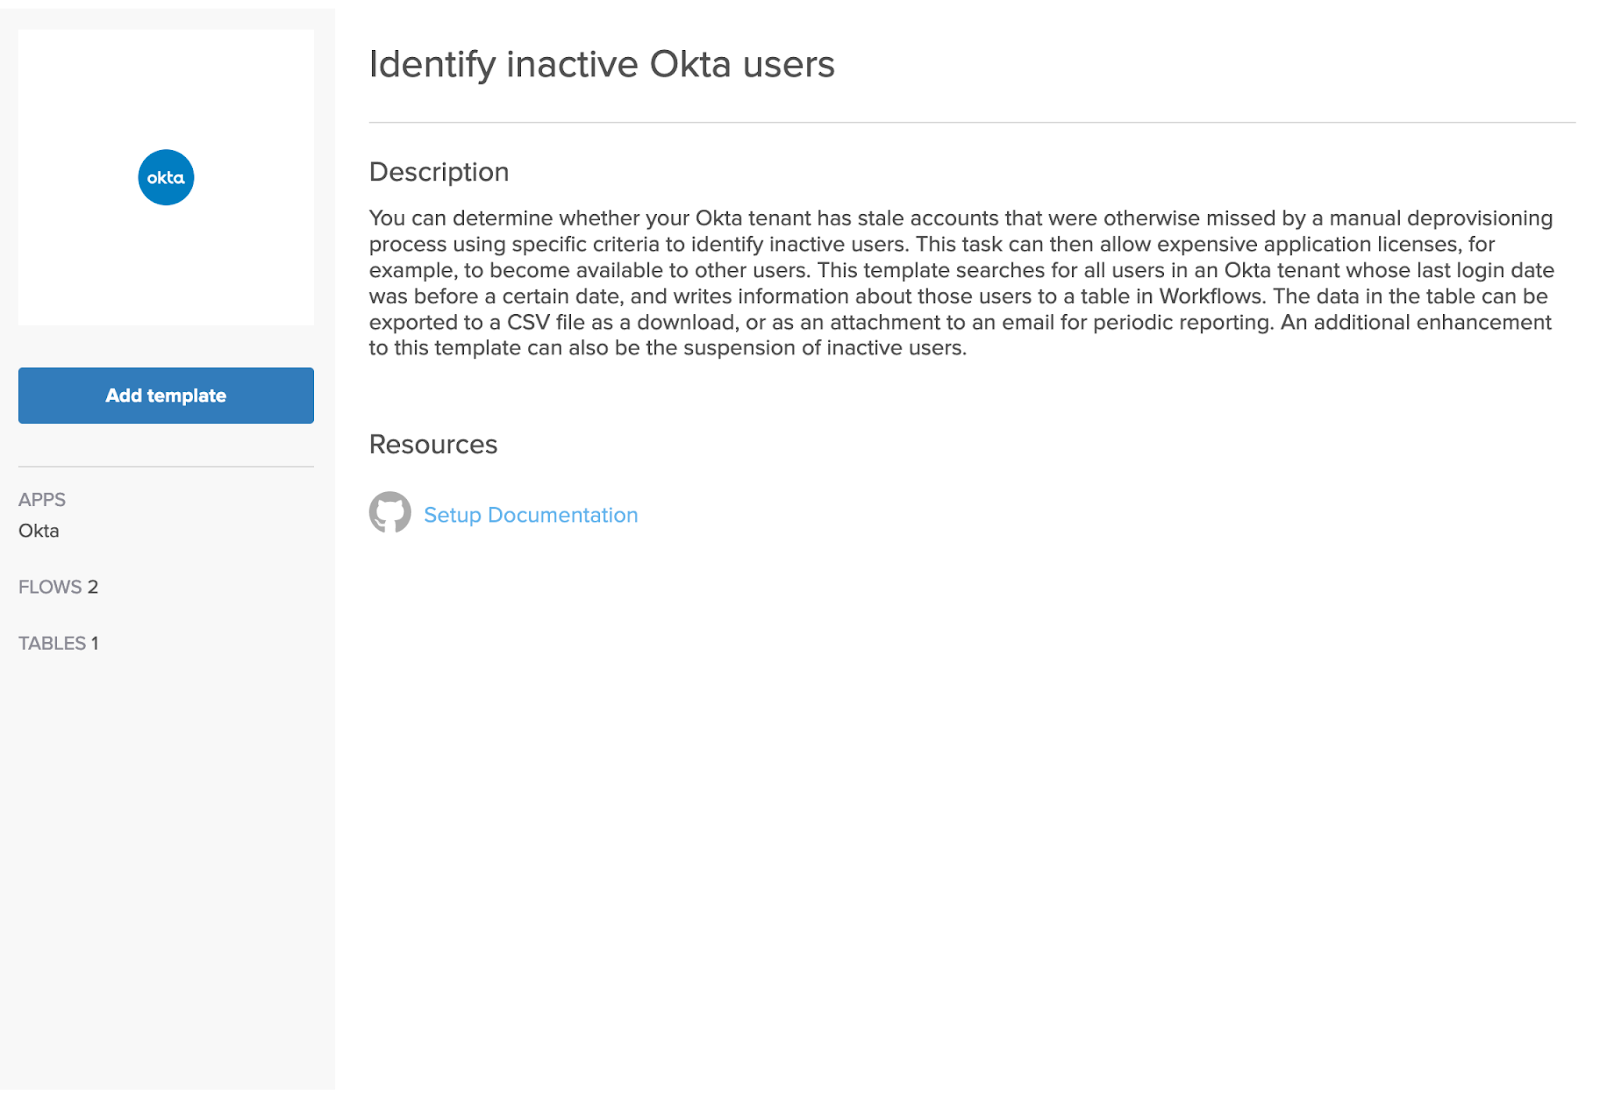Viewport: 1600px width, 1105px height.
Task: Click 'suspension of inactive users' text
Action: point(823,348)
